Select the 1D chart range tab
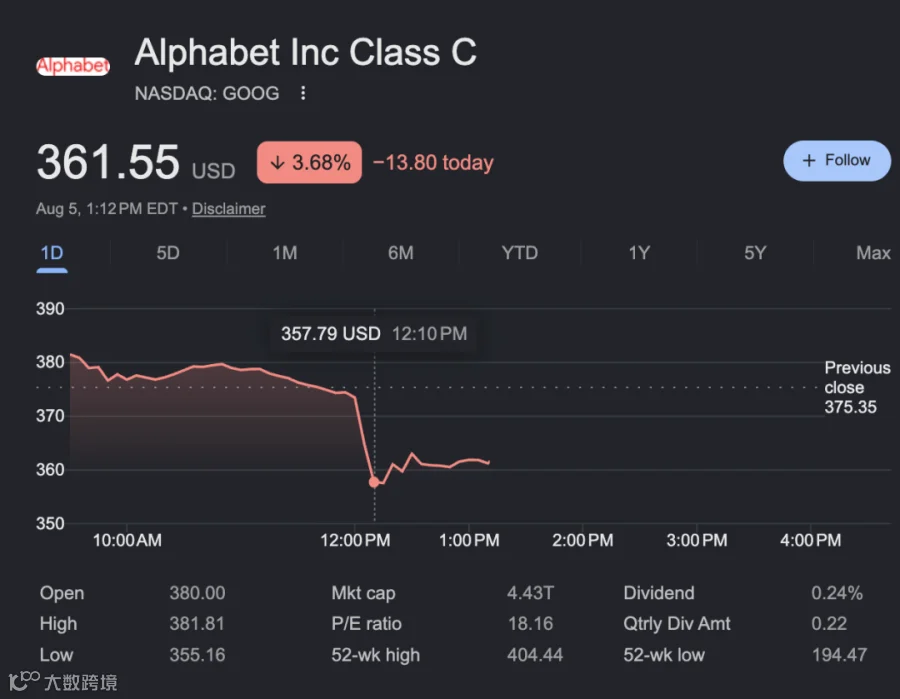Image resolution: width=900 pixels, height=699 pixels. [x=52, y=253]
